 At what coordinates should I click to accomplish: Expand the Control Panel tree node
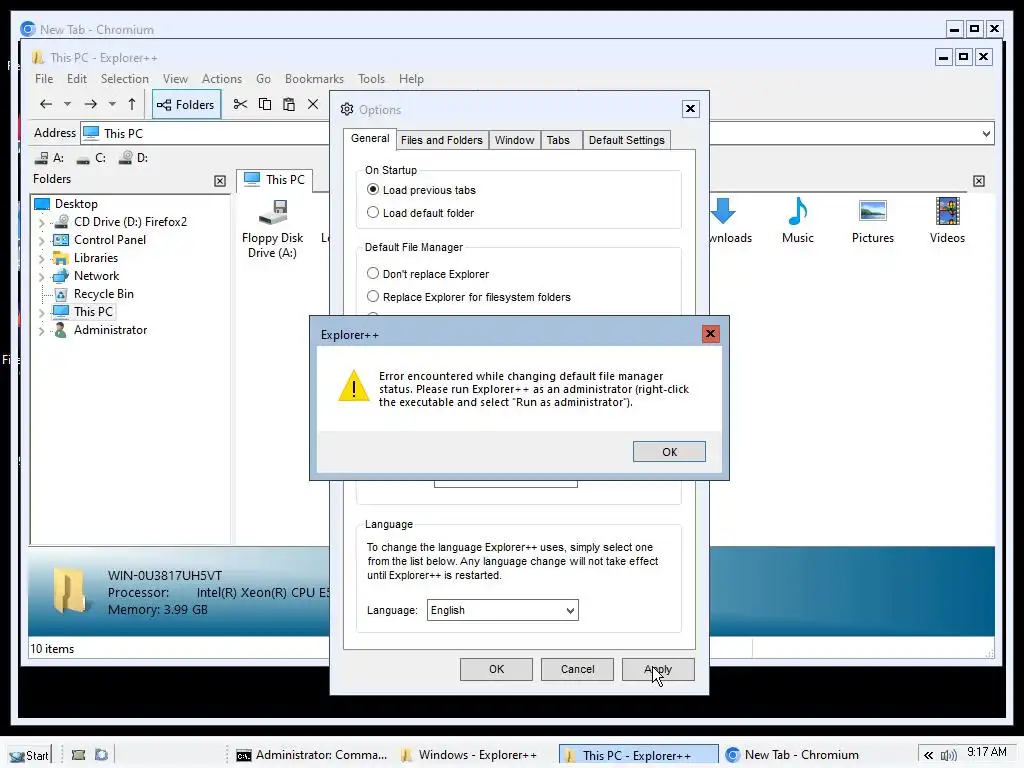[x=41, y=241]
